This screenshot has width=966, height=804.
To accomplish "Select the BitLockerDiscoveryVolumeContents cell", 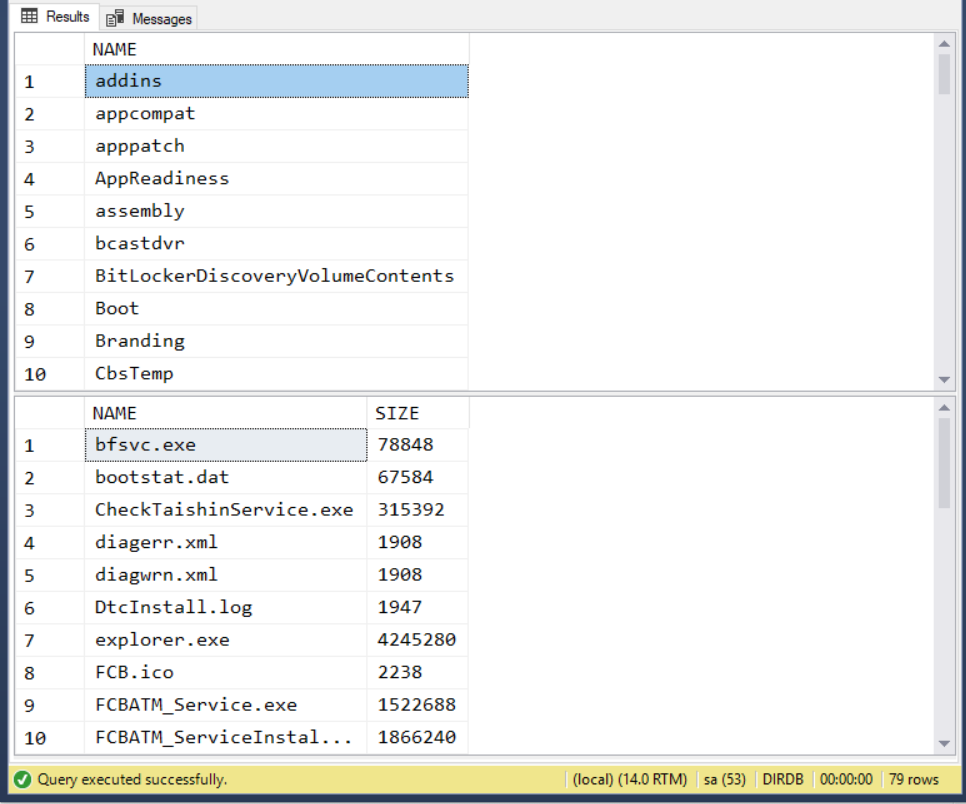I will click(275, 276).
